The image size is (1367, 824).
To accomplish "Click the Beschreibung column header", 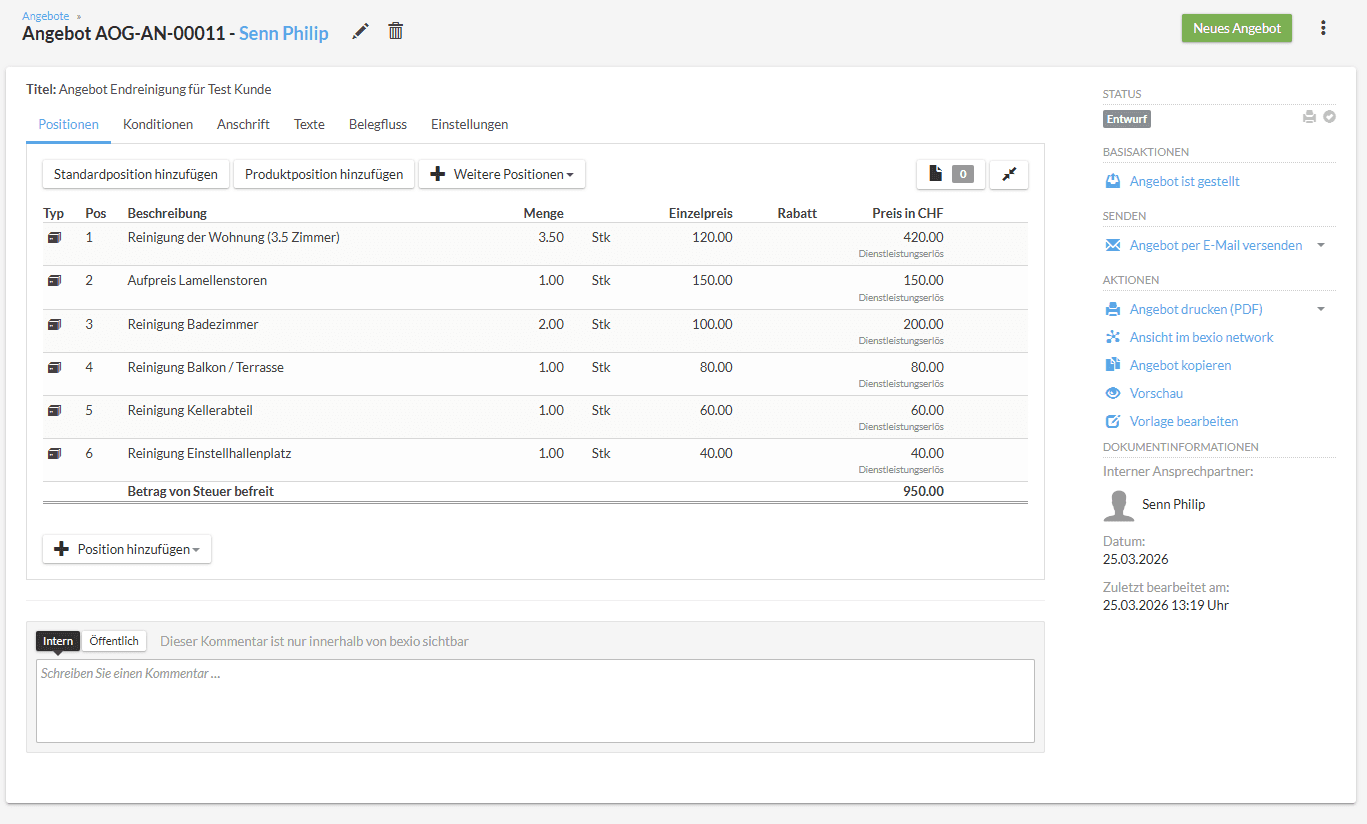I will 167,213.
